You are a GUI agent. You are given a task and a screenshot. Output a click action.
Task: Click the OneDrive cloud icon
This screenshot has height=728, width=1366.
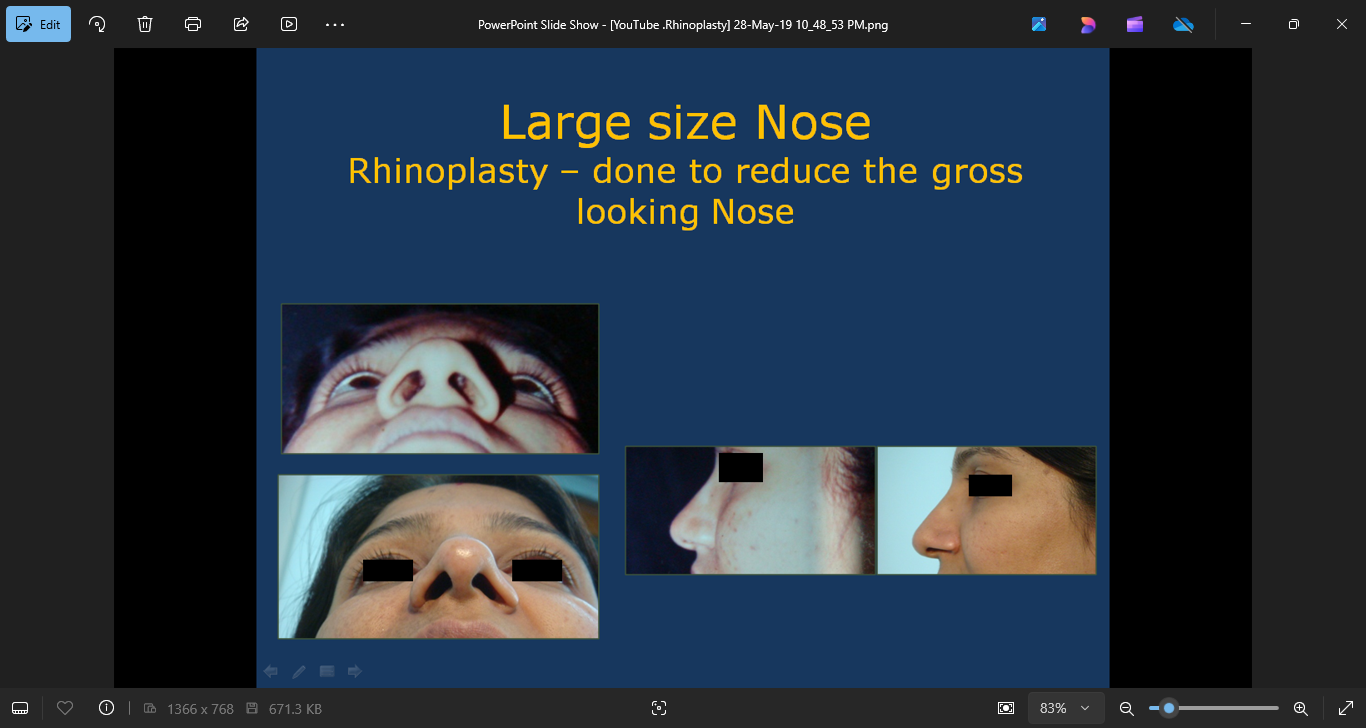pos(1183,24)
